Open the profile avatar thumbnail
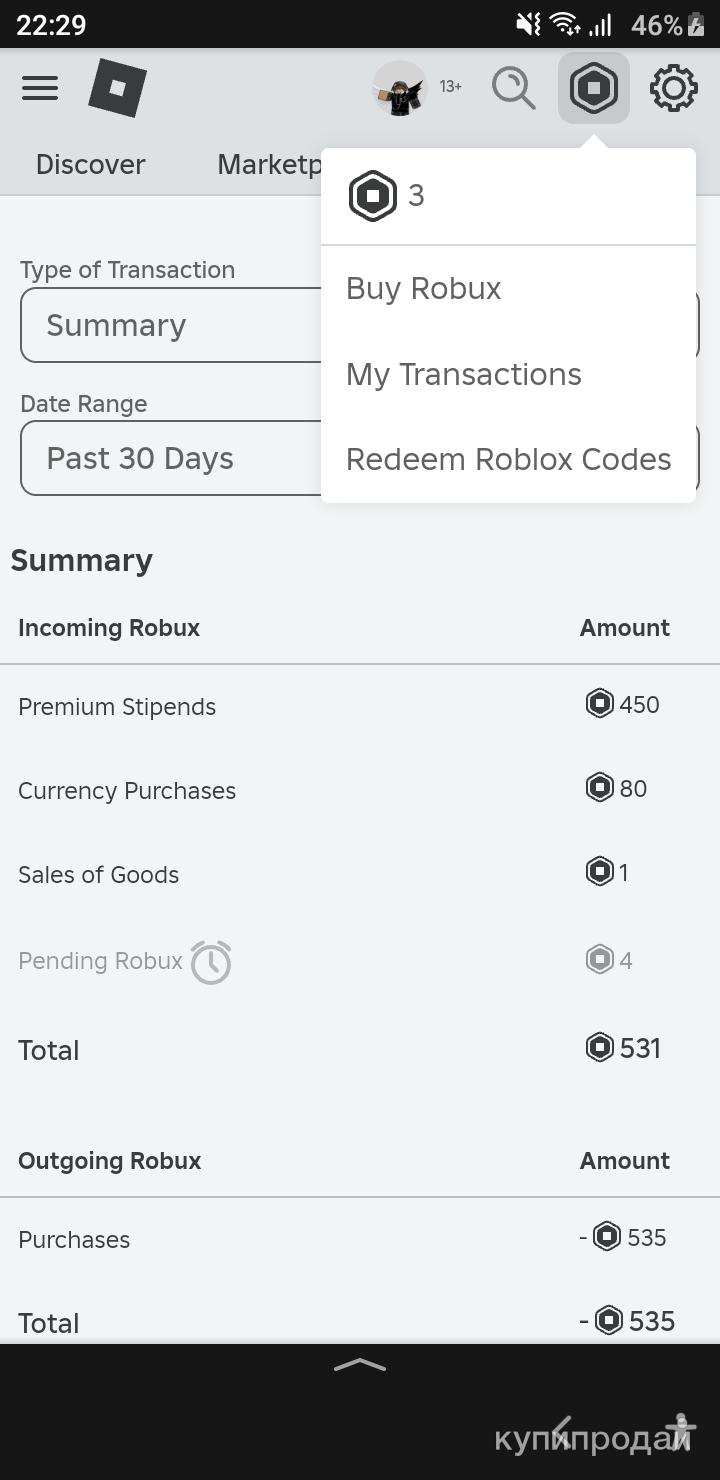This screenshot has width=720, height=1480. coord(399,89)
